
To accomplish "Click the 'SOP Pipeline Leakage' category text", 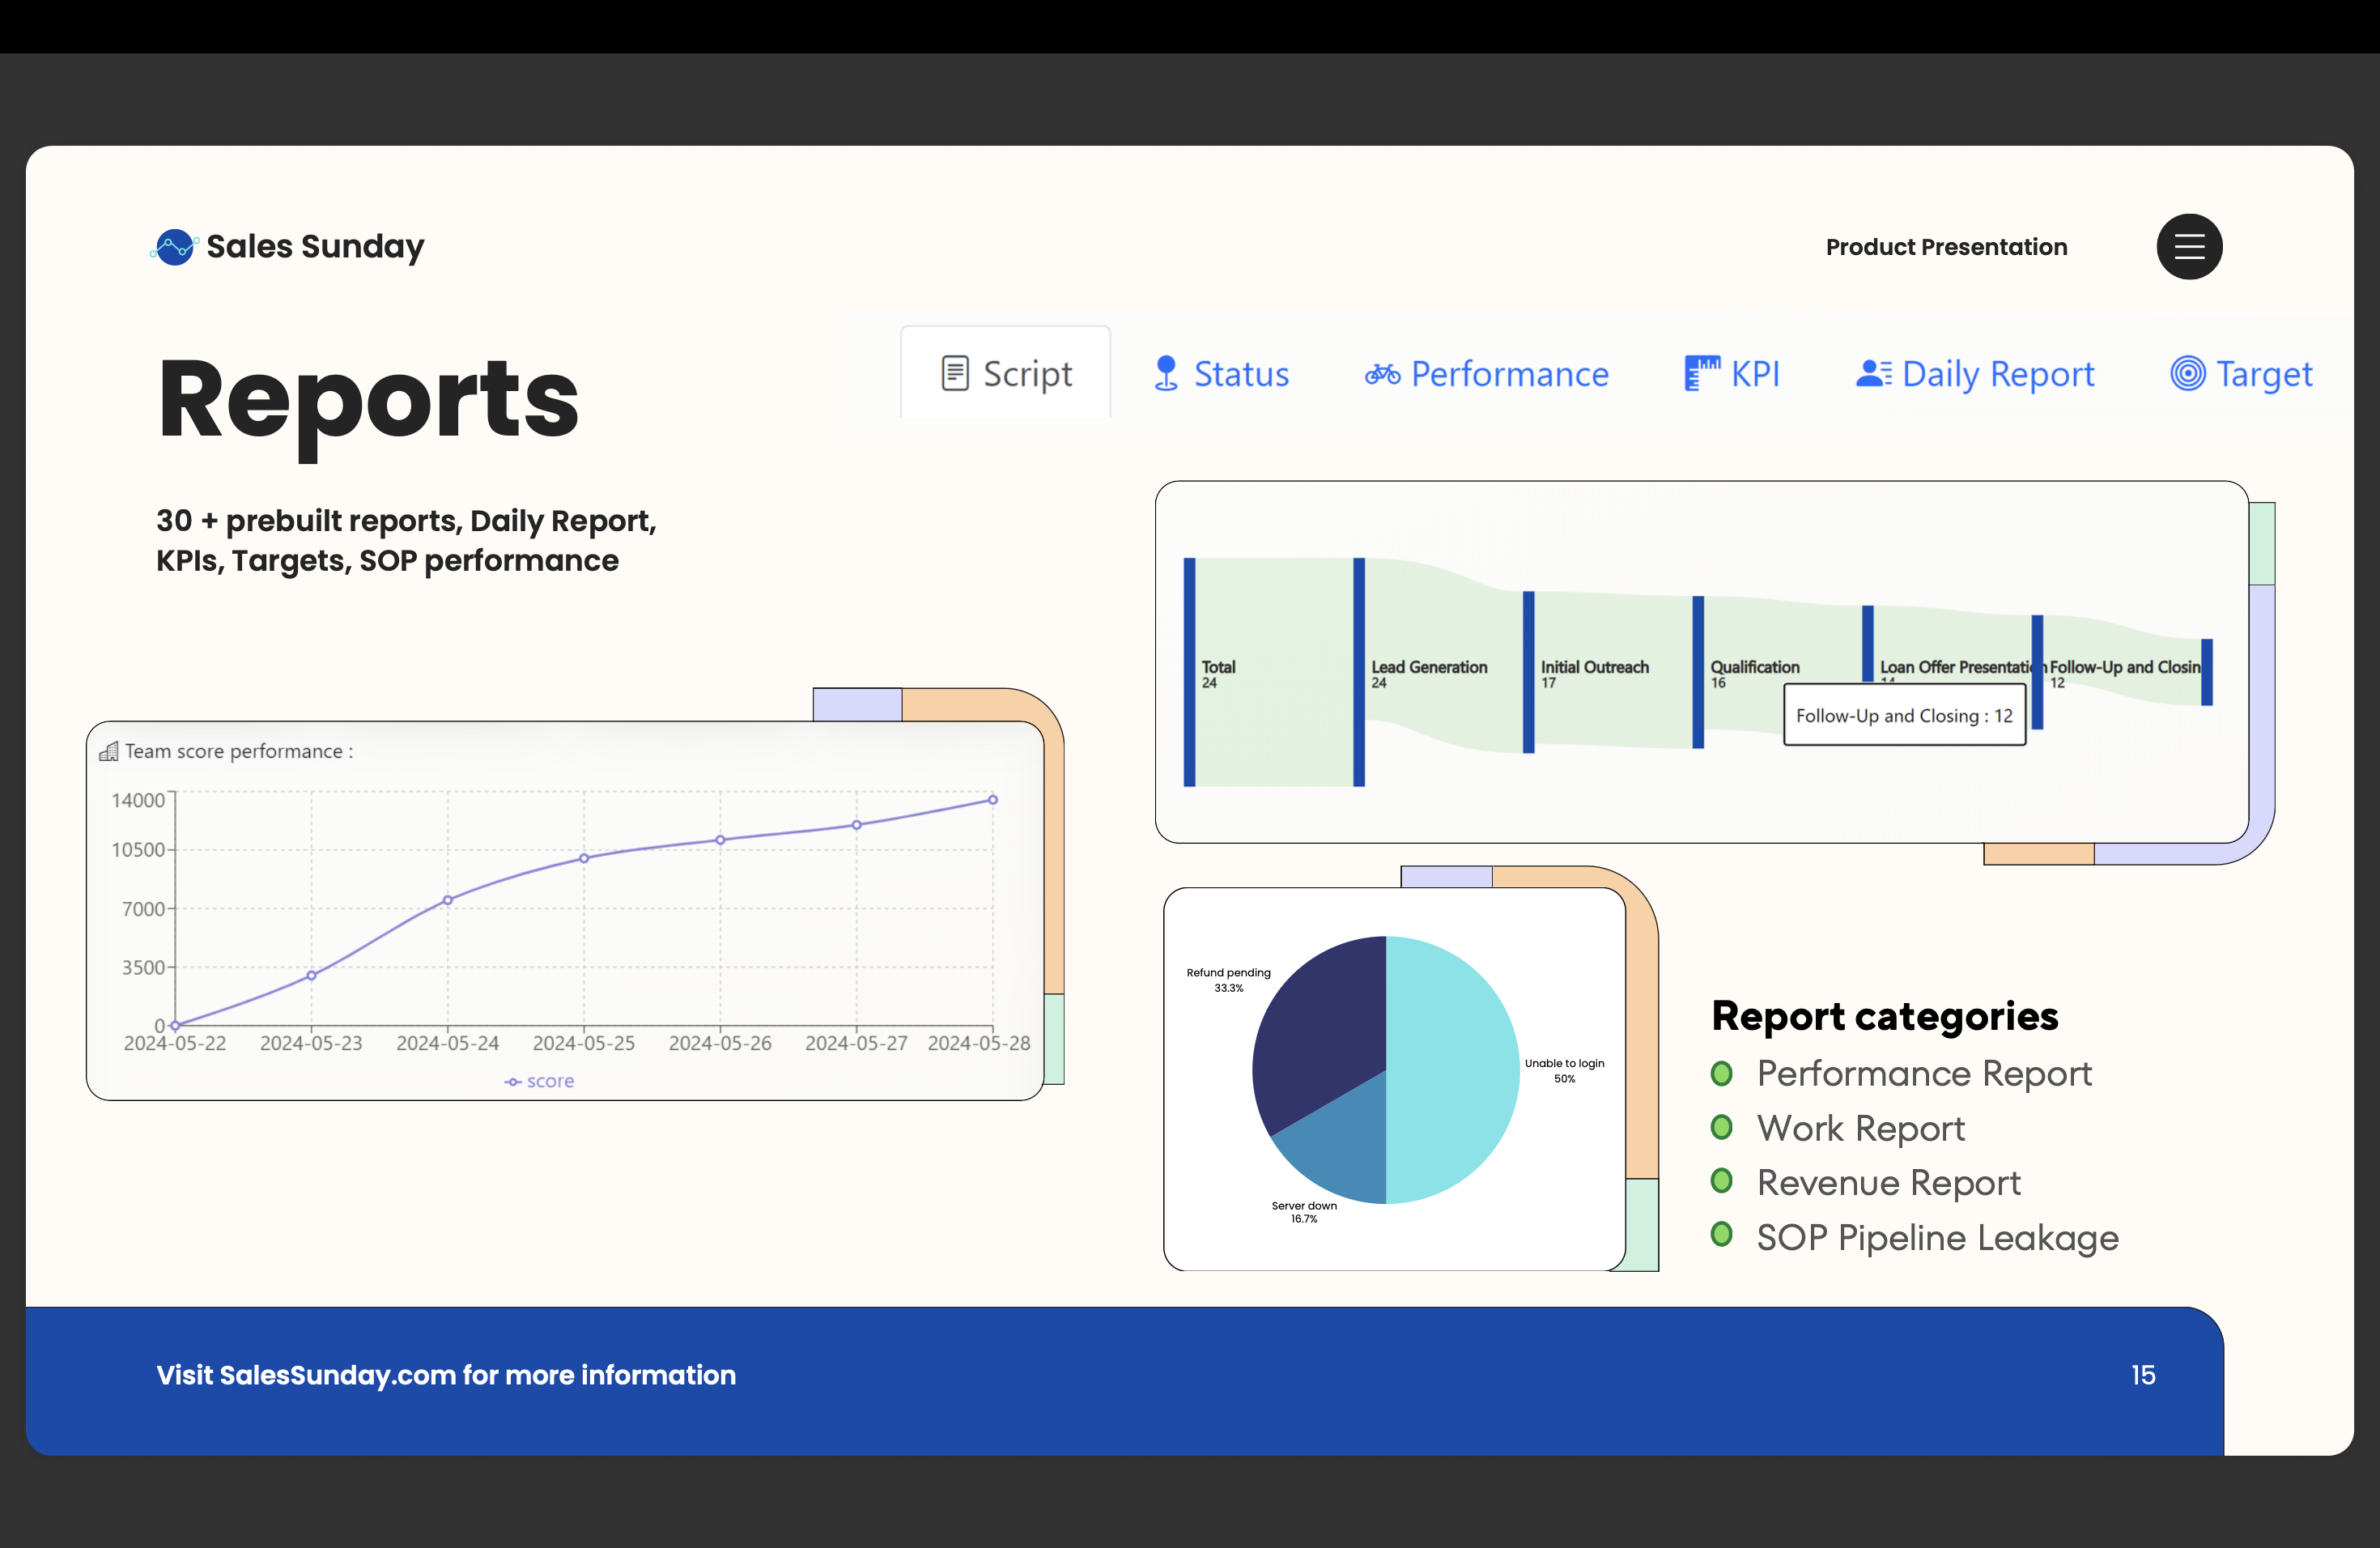I will (x=1937, y=1238).
